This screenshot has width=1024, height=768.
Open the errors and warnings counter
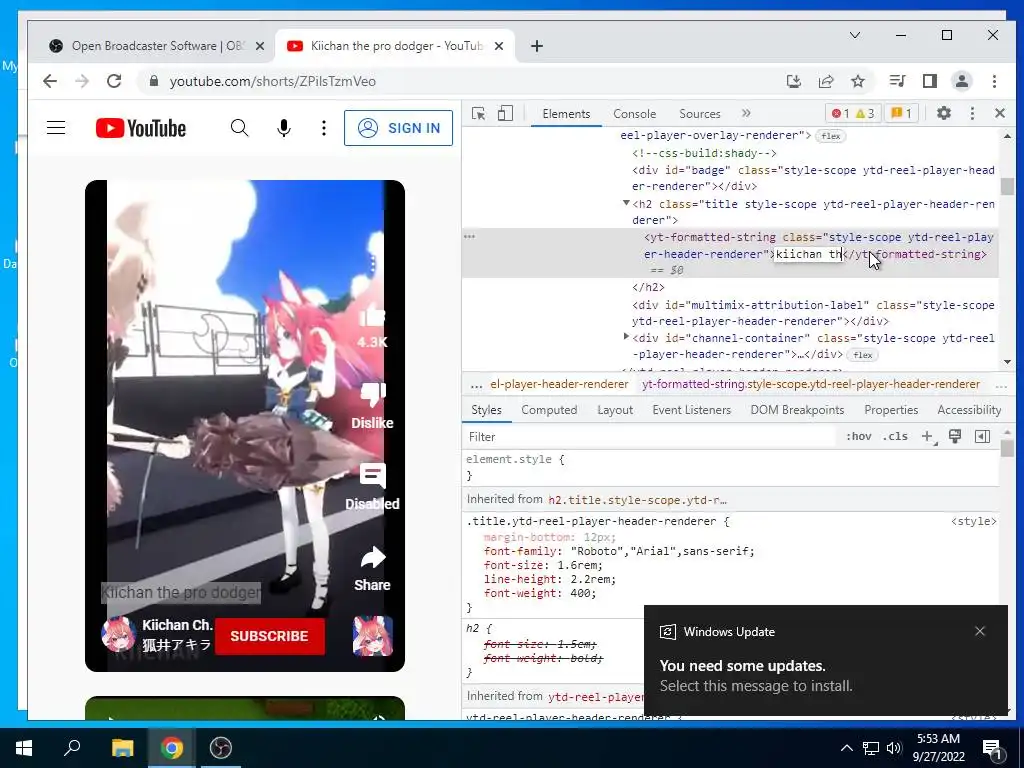pos(853,114)
